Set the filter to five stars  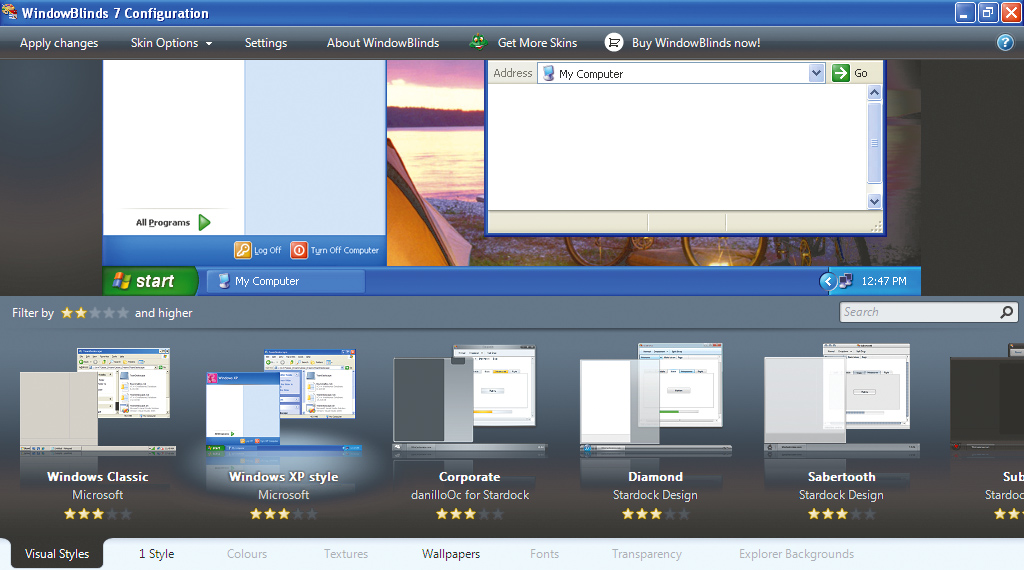[x=123, y=313]
